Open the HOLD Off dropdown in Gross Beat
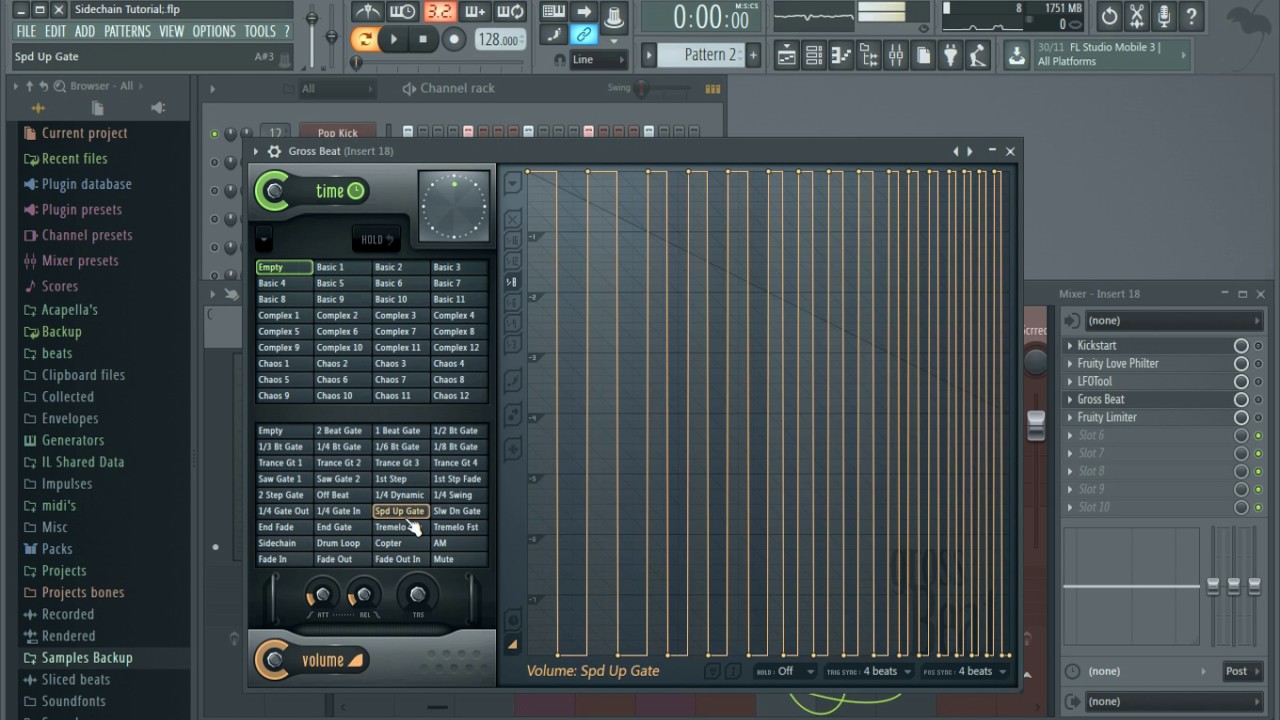1280x720 pixels. point(785,671)
